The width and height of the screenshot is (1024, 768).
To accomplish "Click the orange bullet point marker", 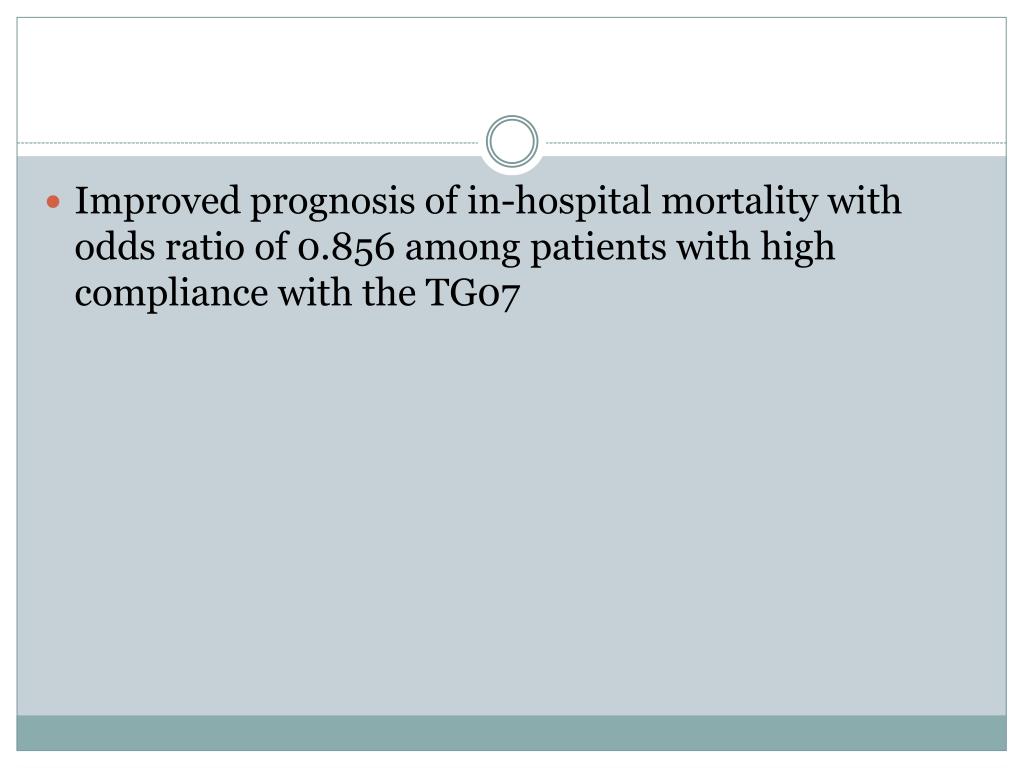I will click(54, 202).
